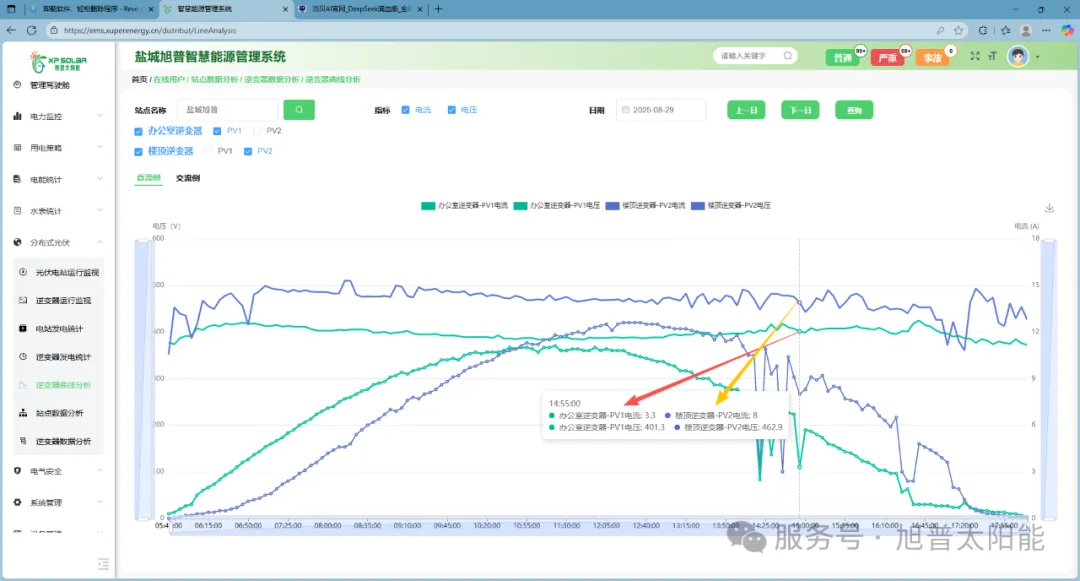Click the 严重 alarm button
1080x581 pixels.
[887, 58]
